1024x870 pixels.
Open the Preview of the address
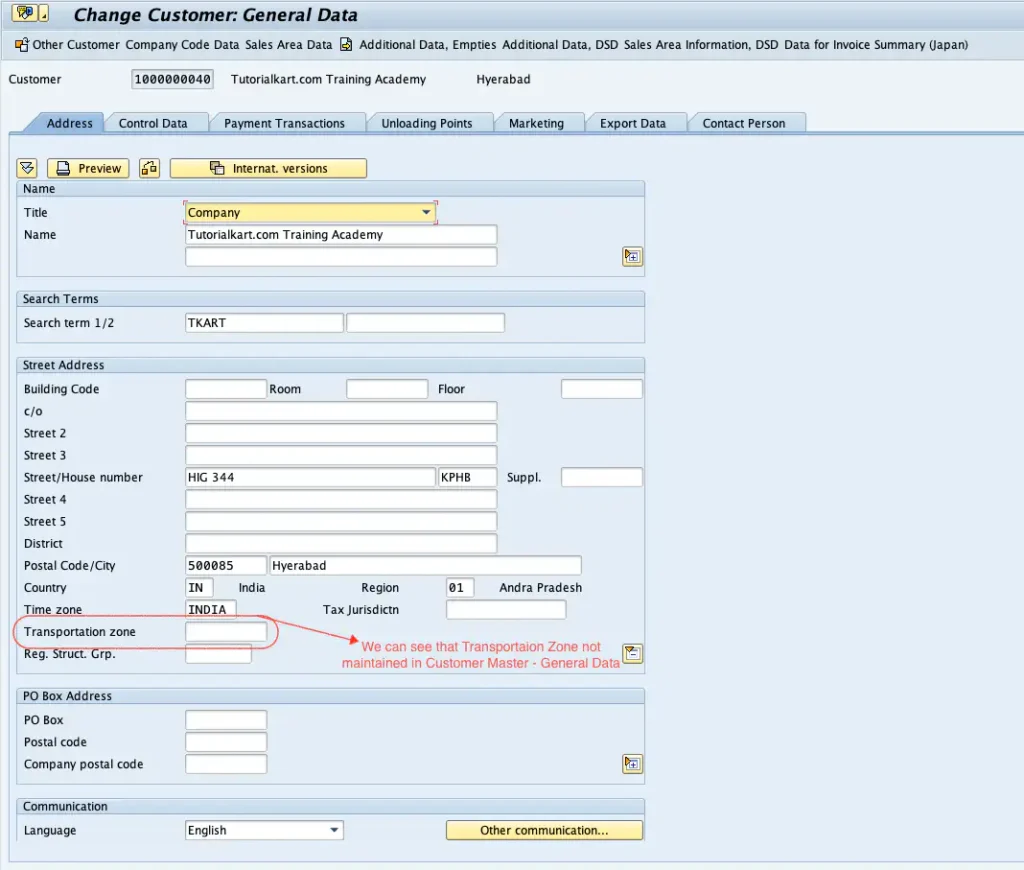coord(87,168)
